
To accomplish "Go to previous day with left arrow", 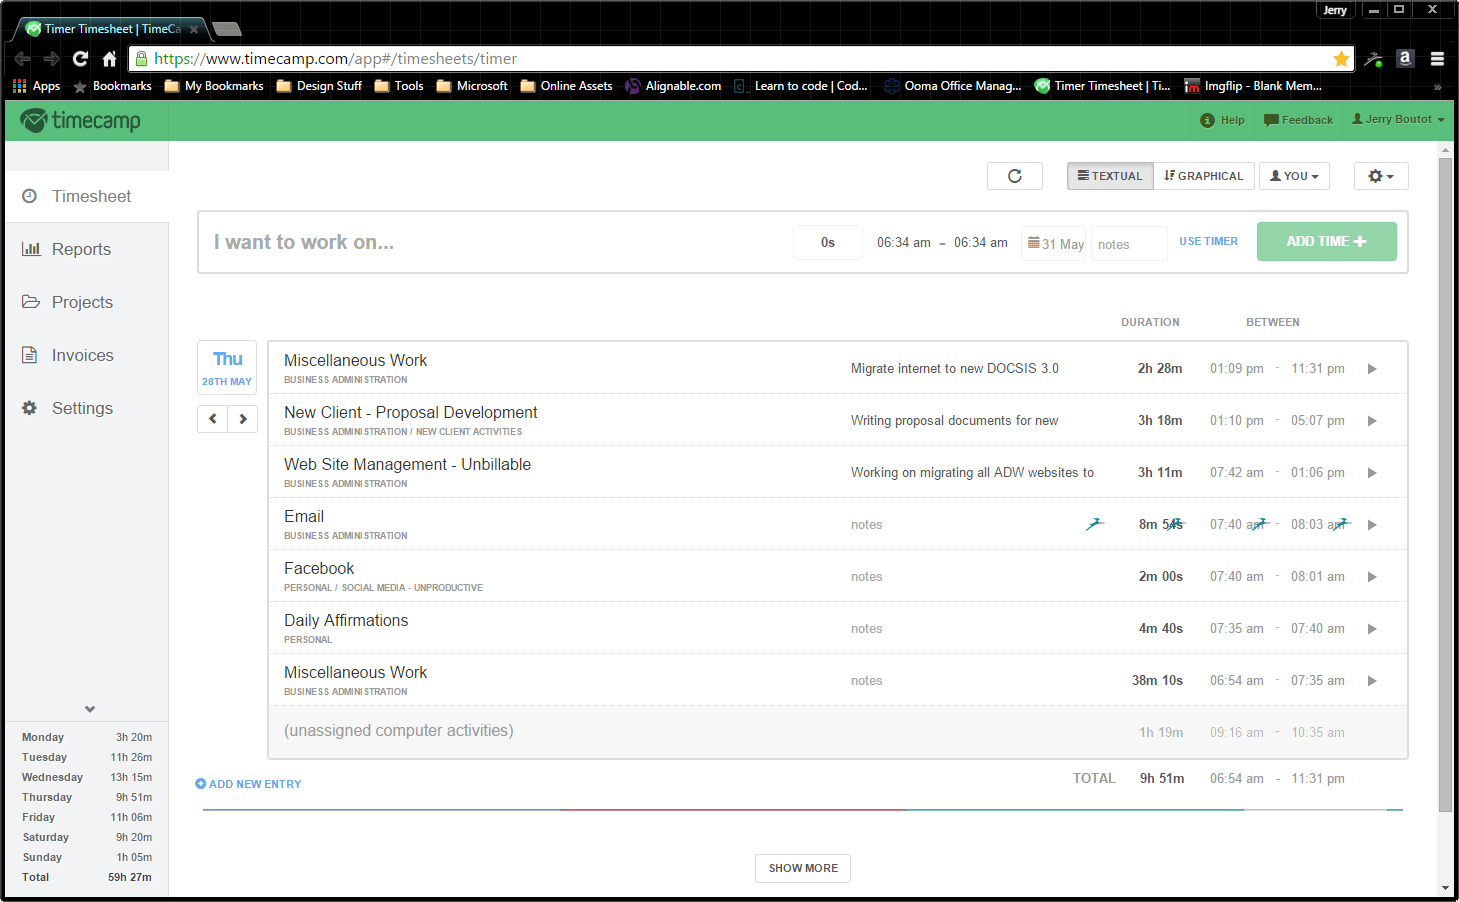I will tap(213, 419).
